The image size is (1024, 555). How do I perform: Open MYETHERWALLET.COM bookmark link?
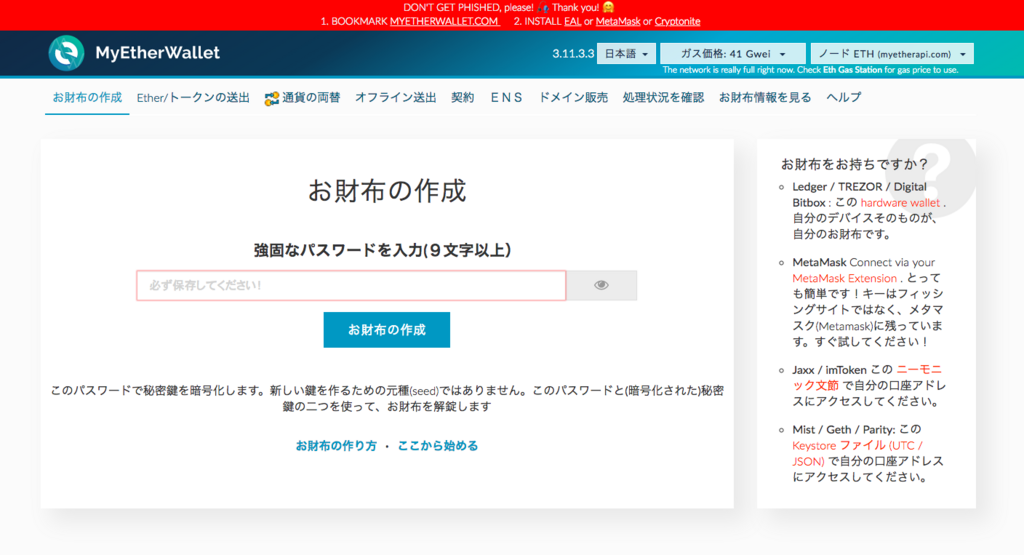tap(444, 22)
